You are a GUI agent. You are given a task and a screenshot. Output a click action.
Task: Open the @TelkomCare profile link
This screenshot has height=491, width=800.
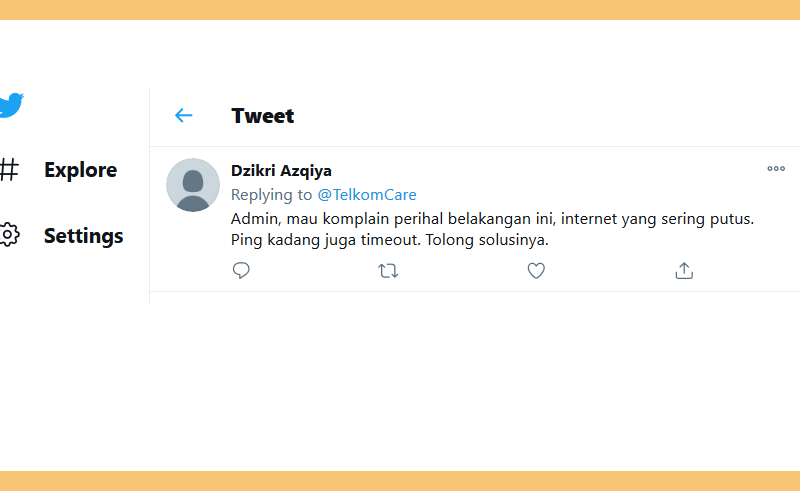click(367, 194)
